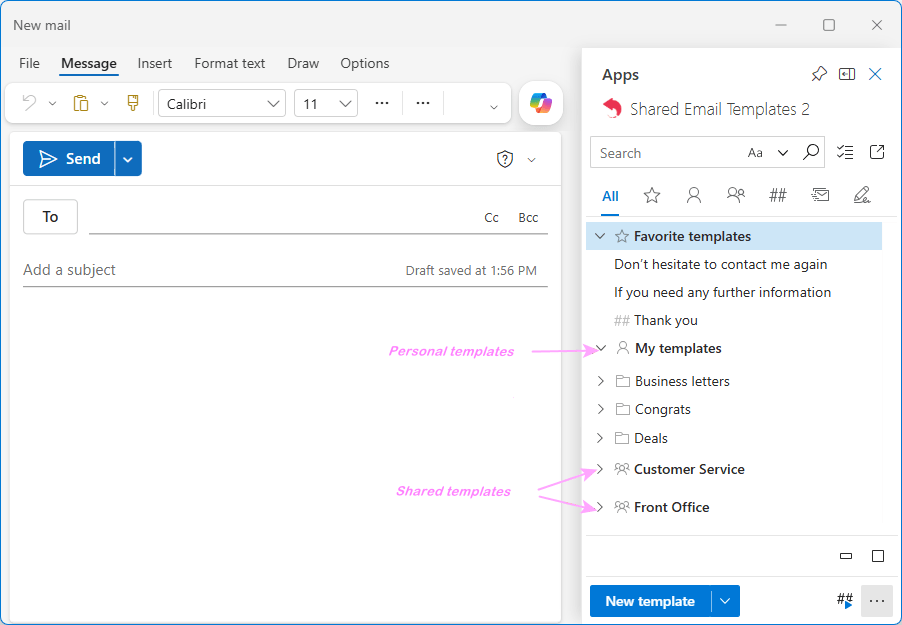The height and width of the screenshot is (625, 902).
Task: Click the shield question mark icon
Action: tap(504, 159)
